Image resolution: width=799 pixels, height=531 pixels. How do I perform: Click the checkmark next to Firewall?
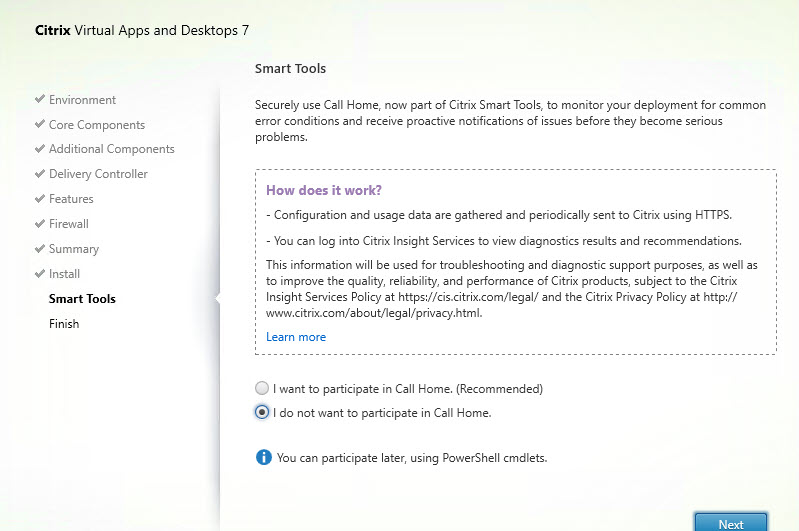39,224
